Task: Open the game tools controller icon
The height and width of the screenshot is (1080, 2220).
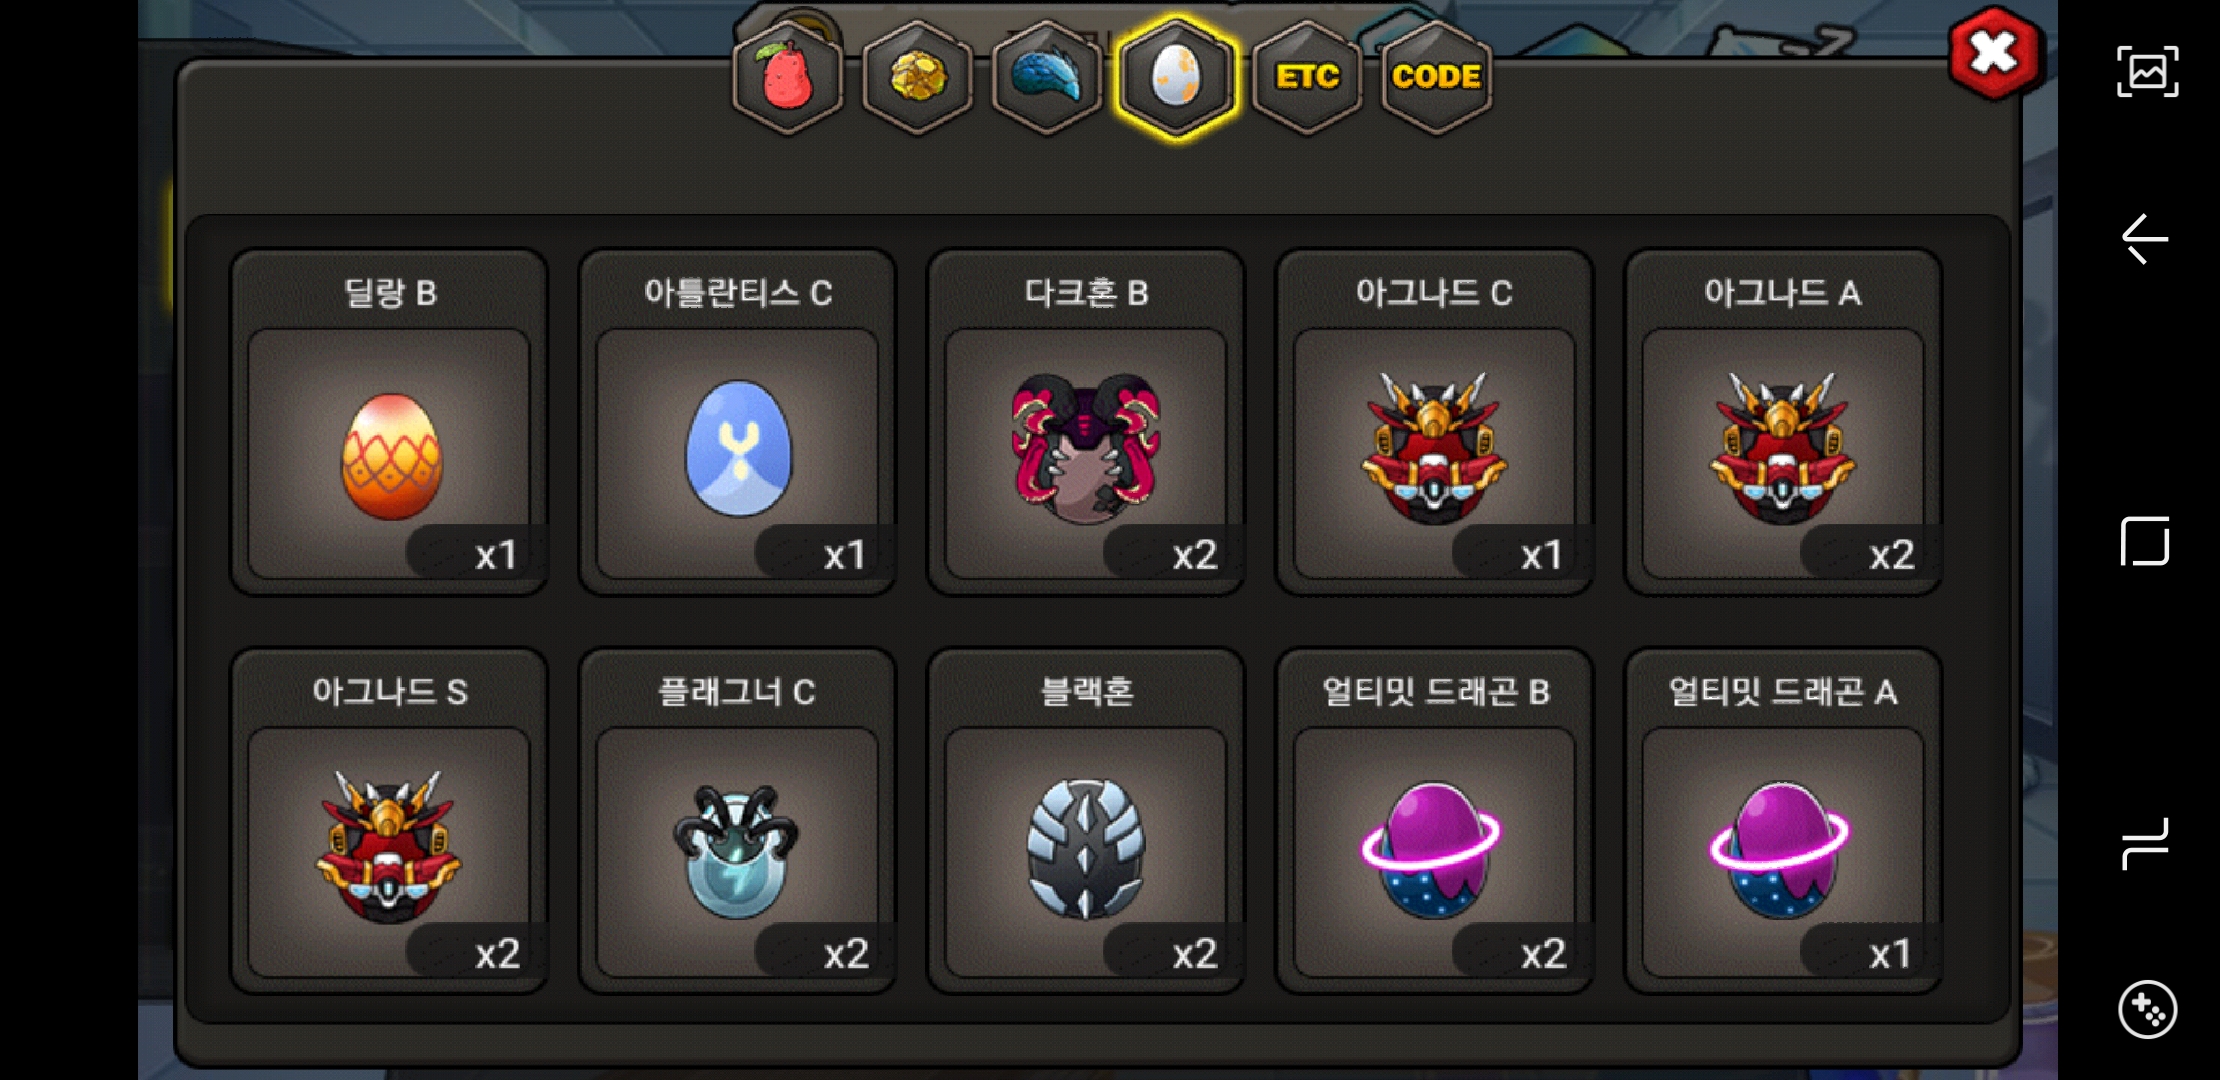Action: coord(2147,1009)
